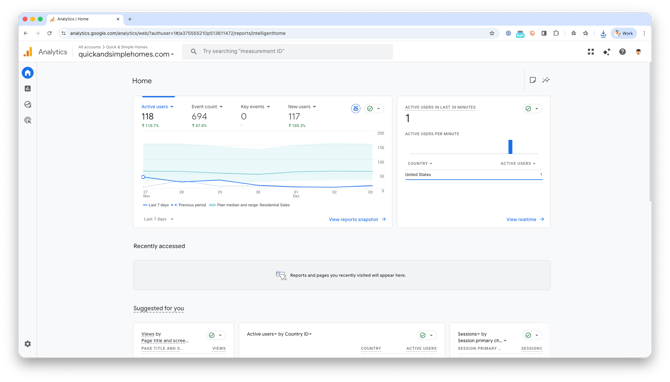Open Advertising from the left sidebar
The height and width of the screenshot is (382, 670).
click(28, 120)
